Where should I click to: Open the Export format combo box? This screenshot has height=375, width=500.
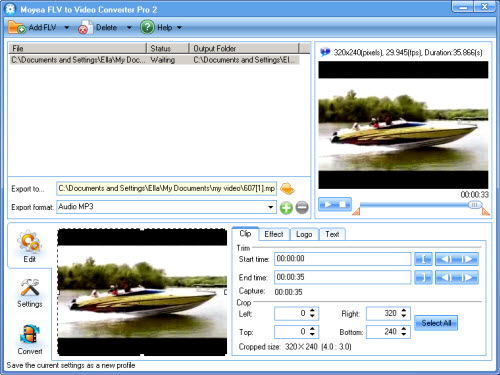click(x=167, y=207)
